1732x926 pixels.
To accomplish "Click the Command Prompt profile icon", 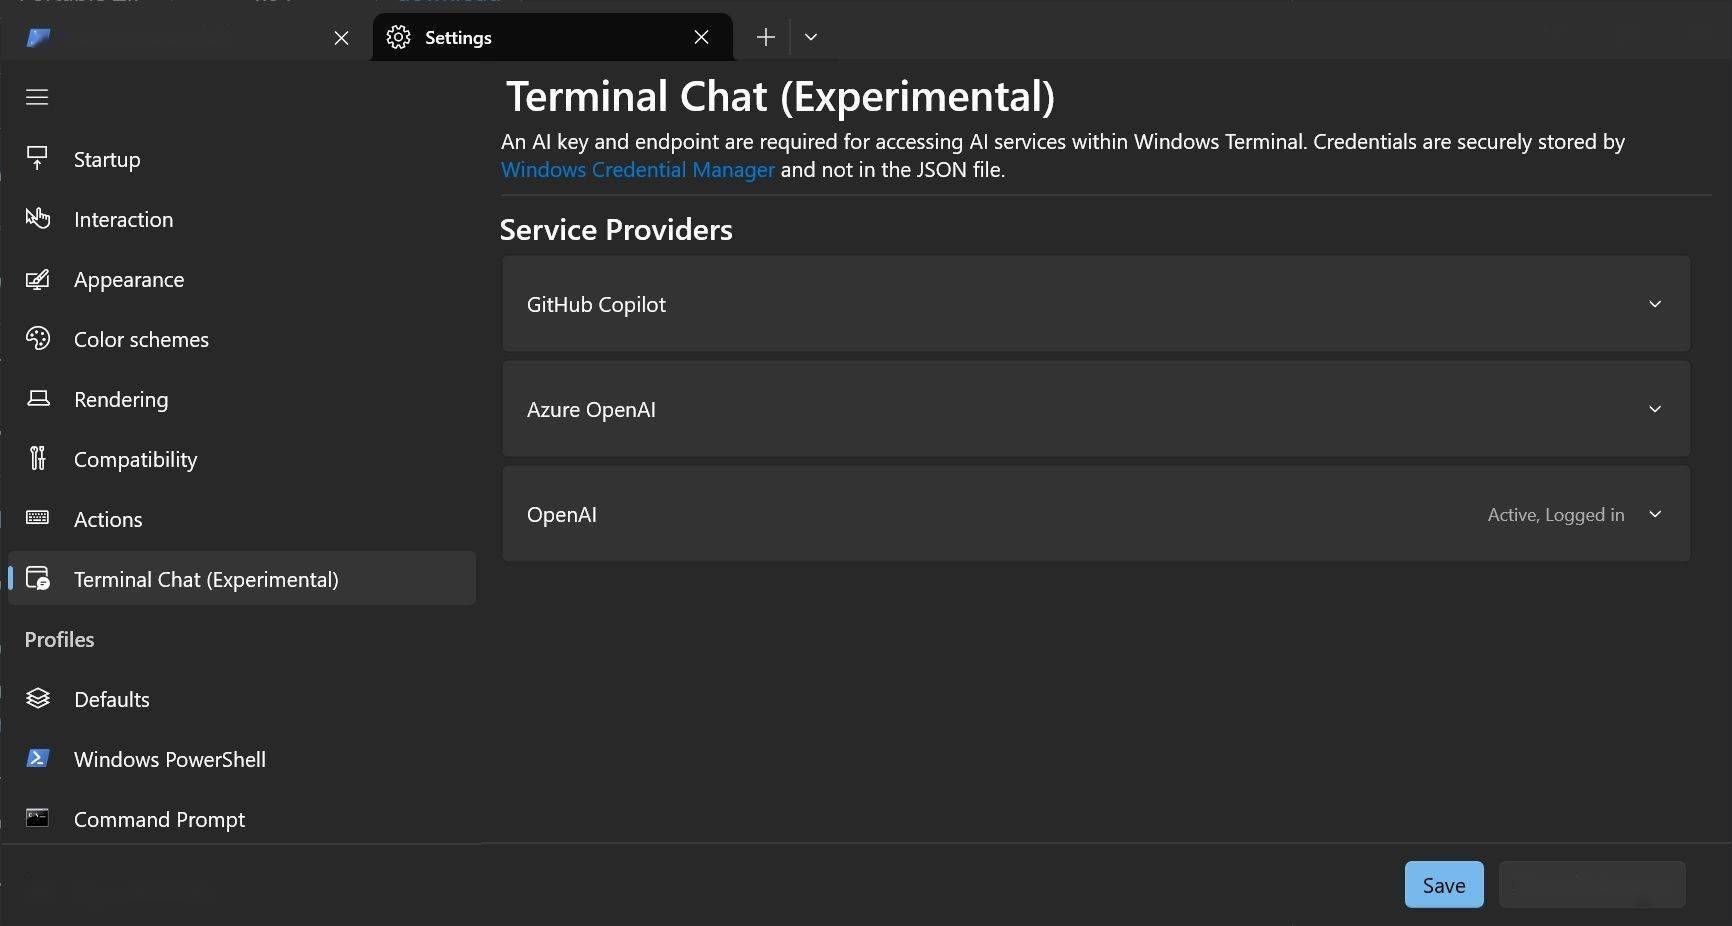I will pyautogui.click(x=37, y=818).
